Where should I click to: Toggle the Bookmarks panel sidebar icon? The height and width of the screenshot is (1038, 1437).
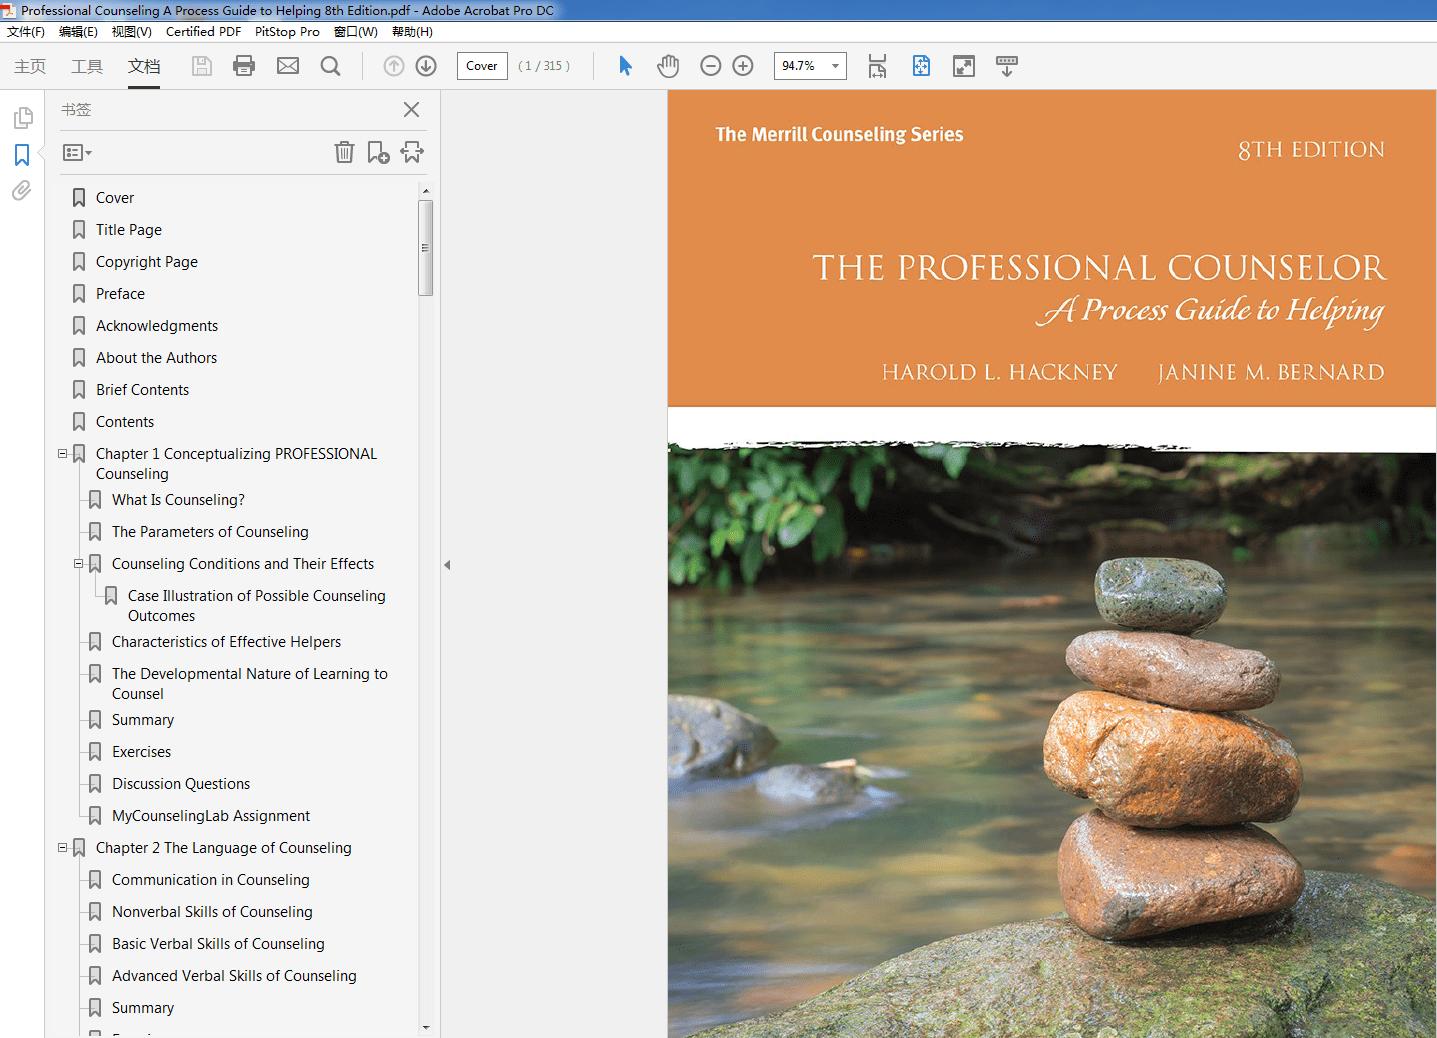click(x=22, y=155)
